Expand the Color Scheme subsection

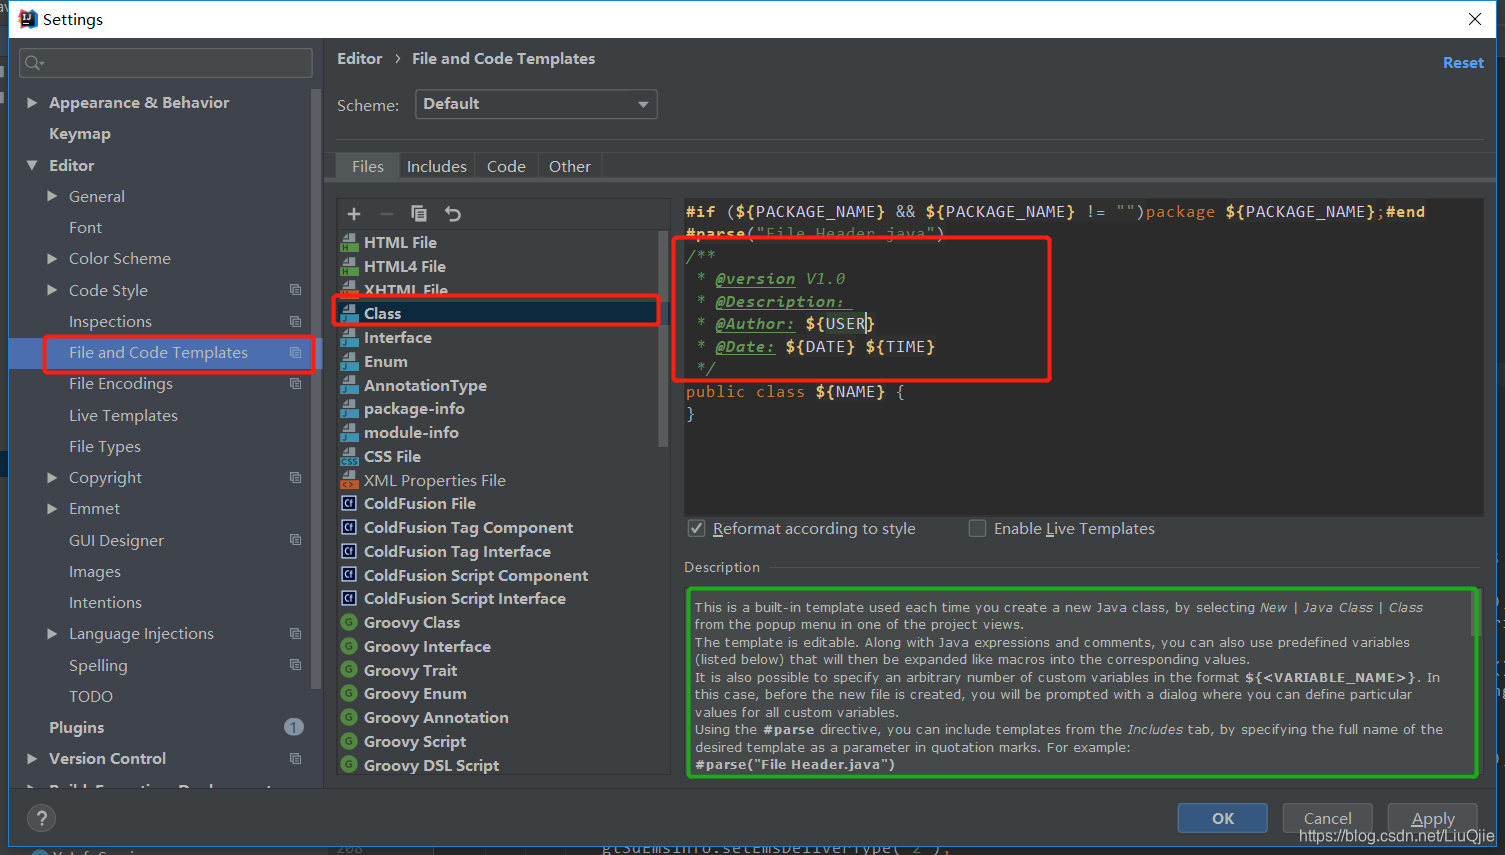click(52, 258)
